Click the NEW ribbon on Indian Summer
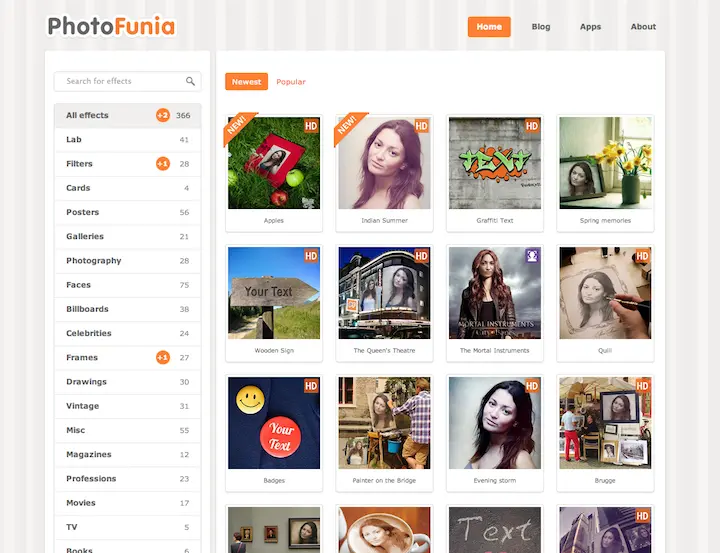The width and height of the screenshot is (720, 553). point(347,125)
